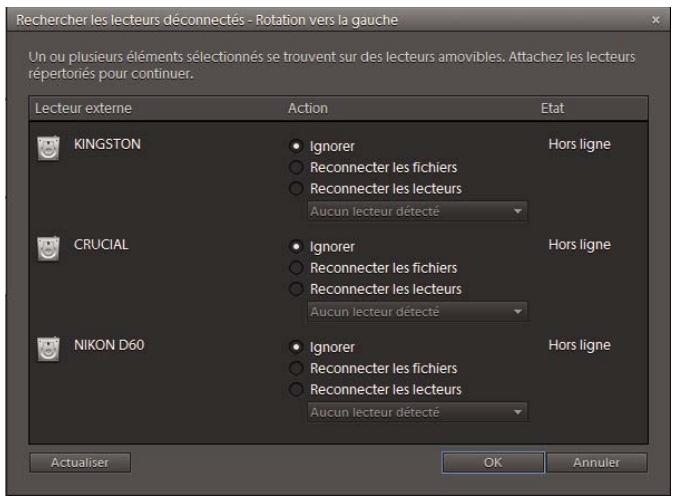The width and height of the screenshot is (678, 498).
Task: Click the NIKON D60 drive name
Action: [x=109, y=345]
